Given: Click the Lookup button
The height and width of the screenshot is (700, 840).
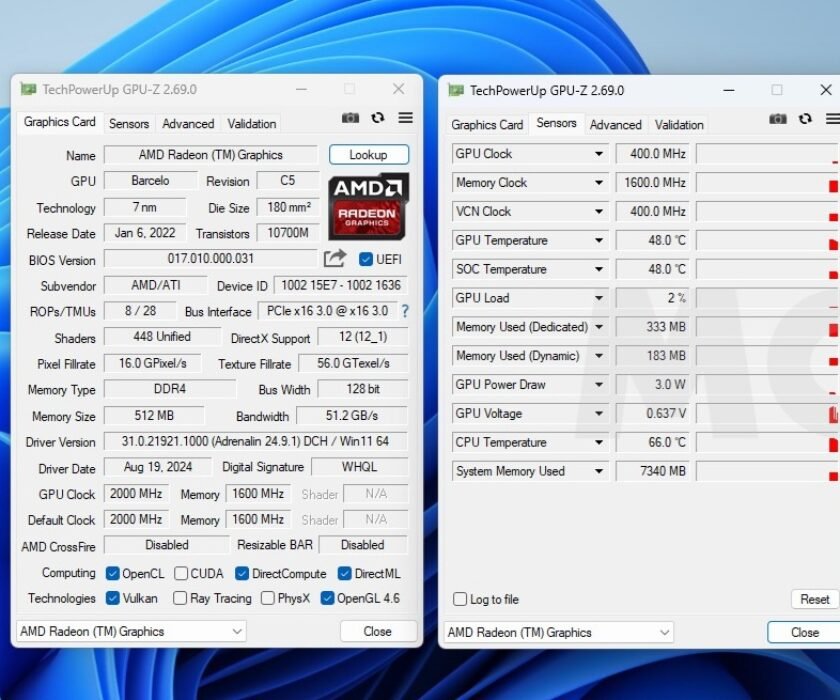Looking at the screenshot, I should click(368, 155).
